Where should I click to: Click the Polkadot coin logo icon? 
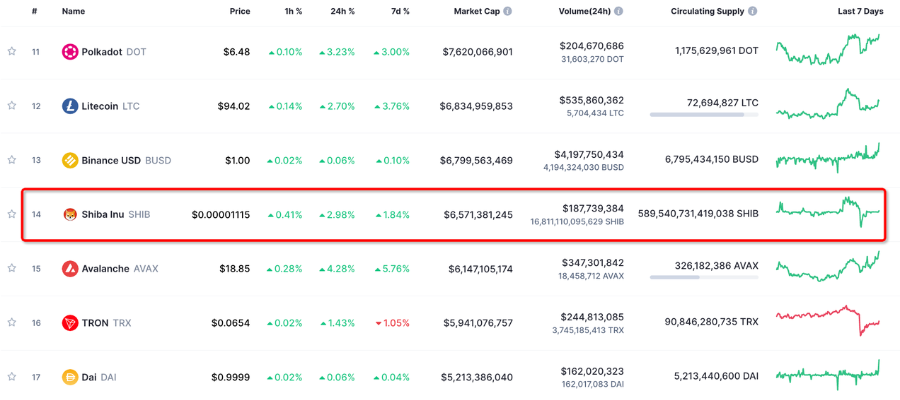(70, 52)
